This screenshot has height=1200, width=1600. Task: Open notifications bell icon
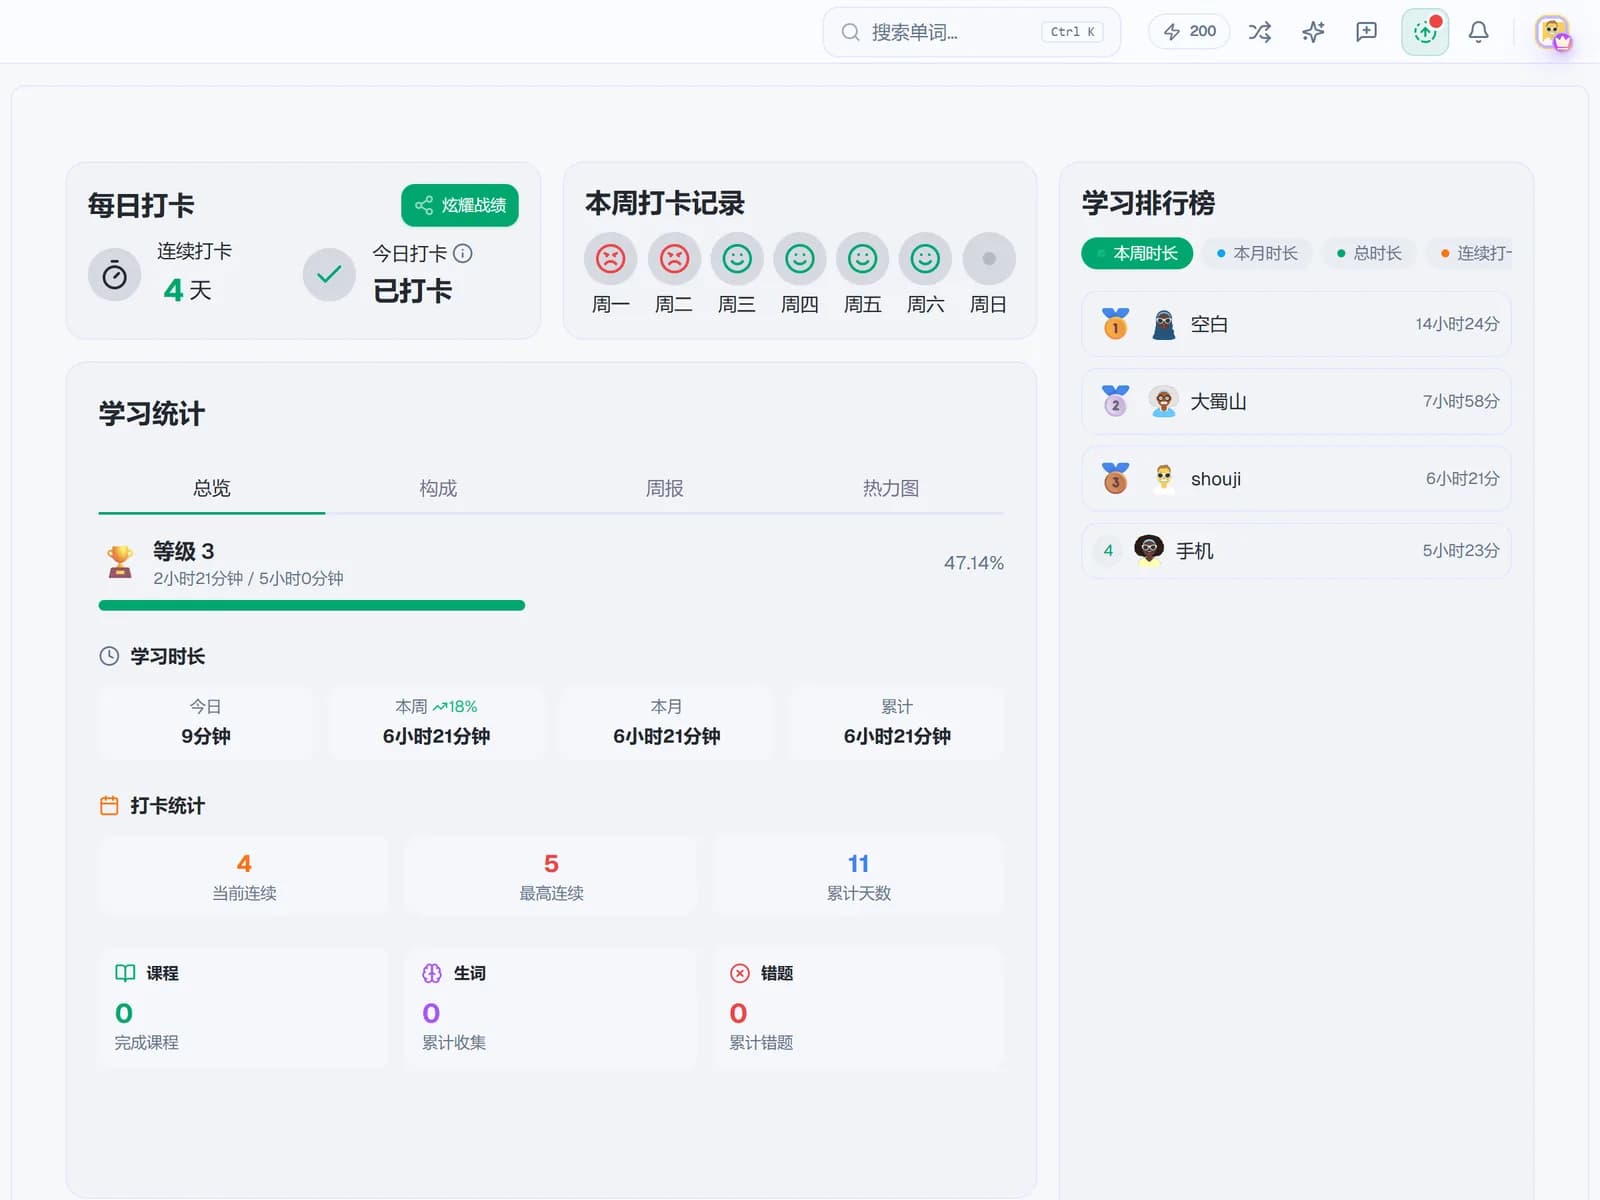point(1478,32)
